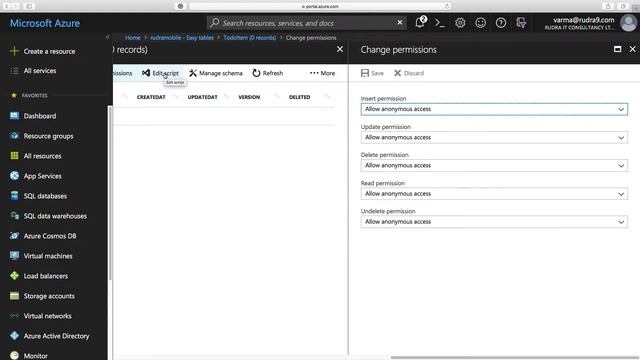The width and height of the screenshot is (640, 360).
Task: Click the Virtual networks icon
Action: (14, 316)
